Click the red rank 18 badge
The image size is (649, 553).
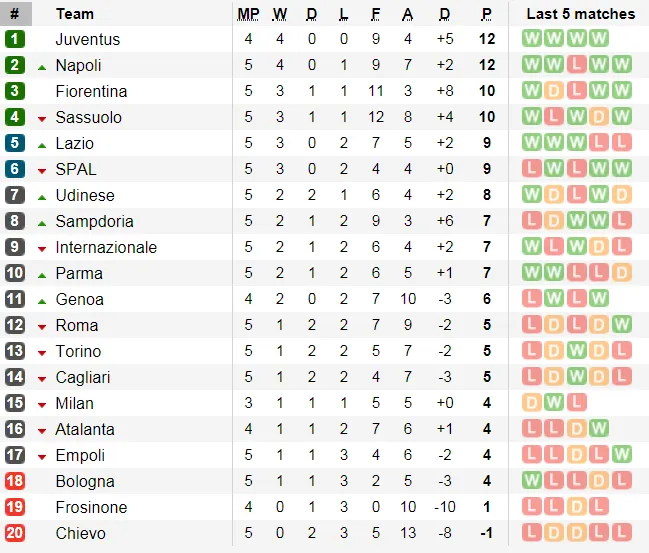click(15, 481)
